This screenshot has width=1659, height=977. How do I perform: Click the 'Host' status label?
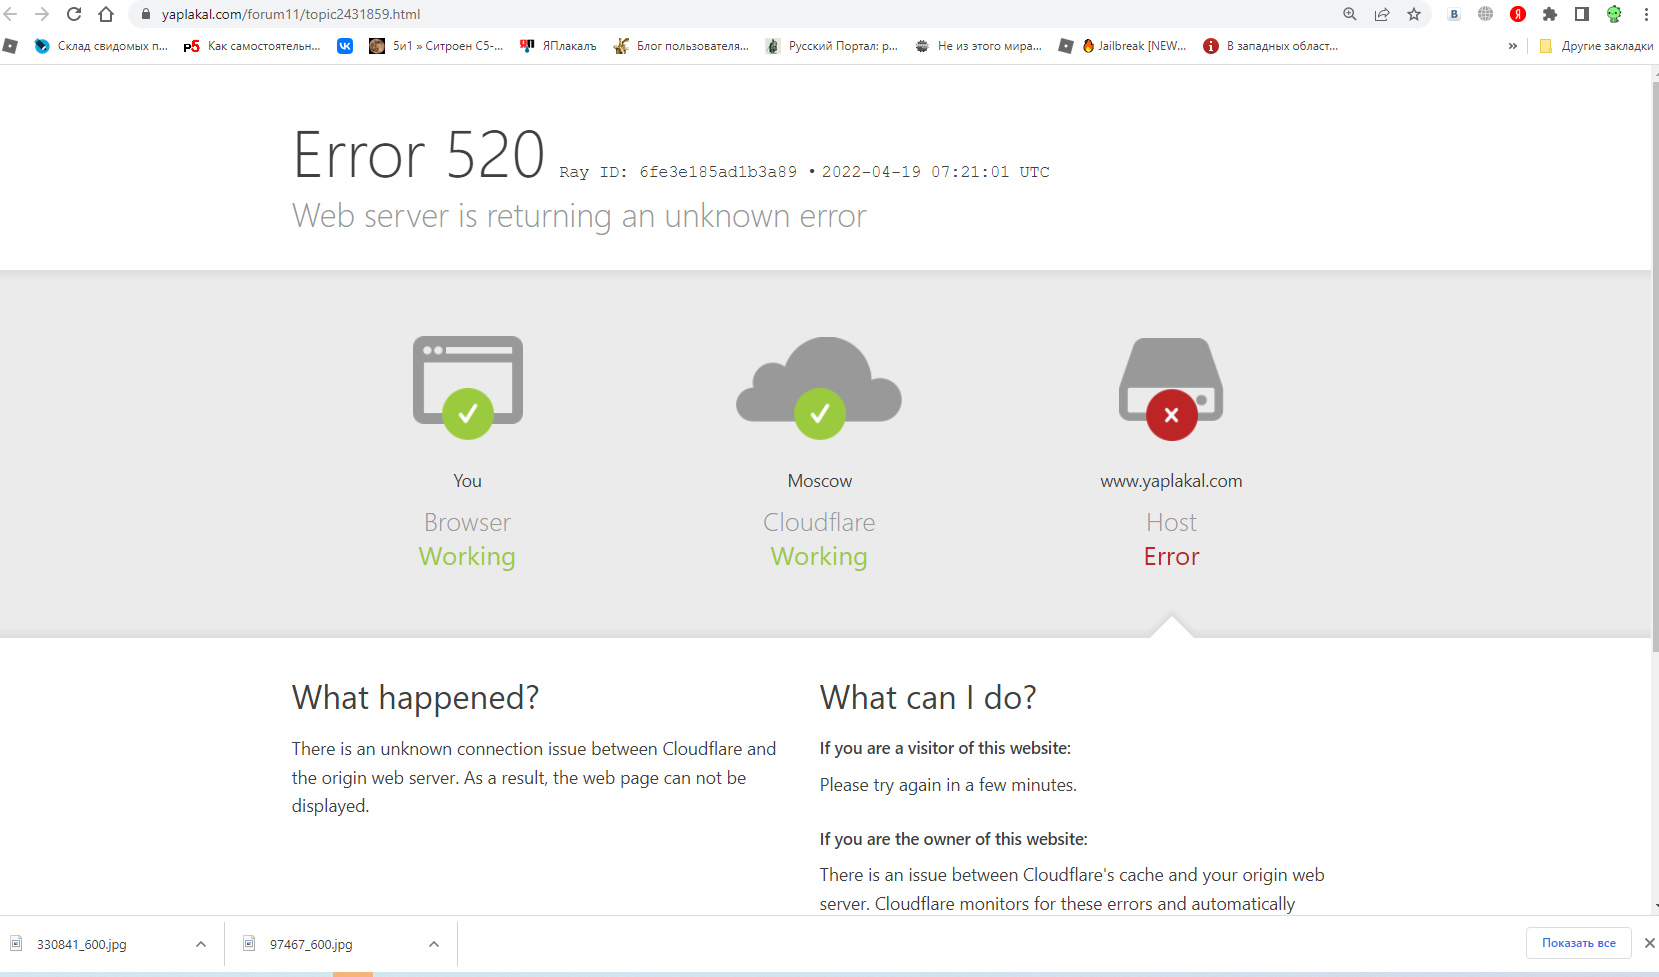[x=1171, y=523]
